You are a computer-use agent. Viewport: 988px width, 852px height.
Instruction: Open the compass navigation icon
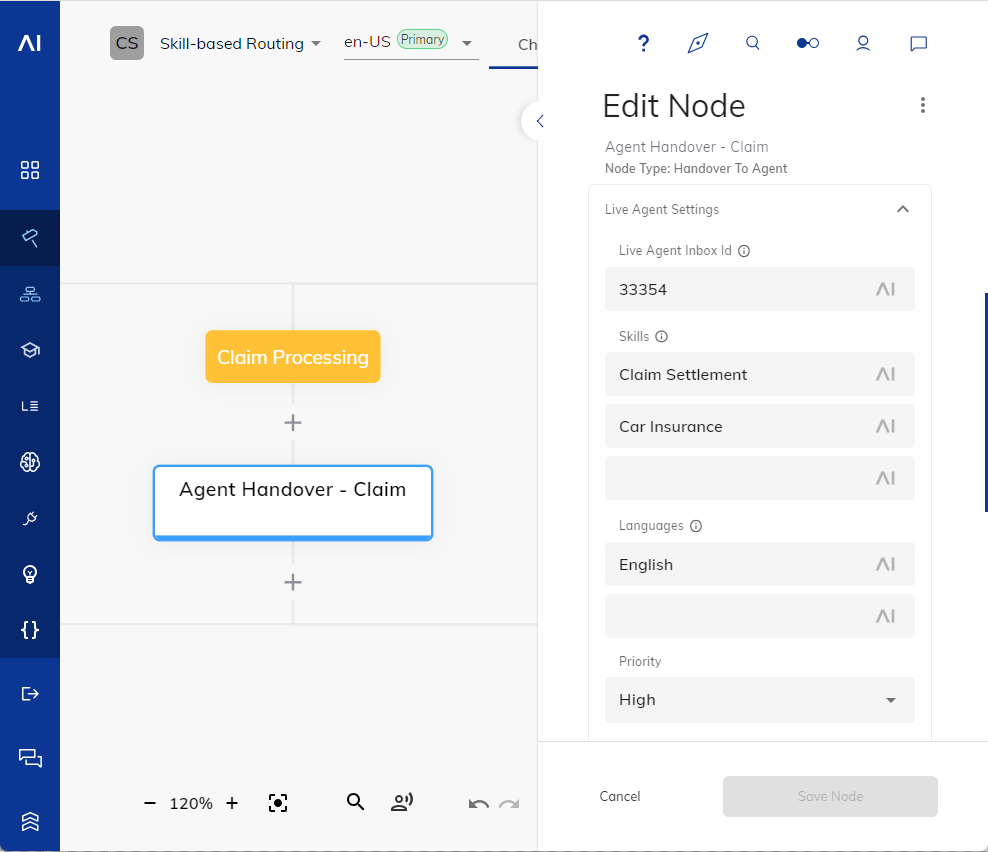pos(698,43)
